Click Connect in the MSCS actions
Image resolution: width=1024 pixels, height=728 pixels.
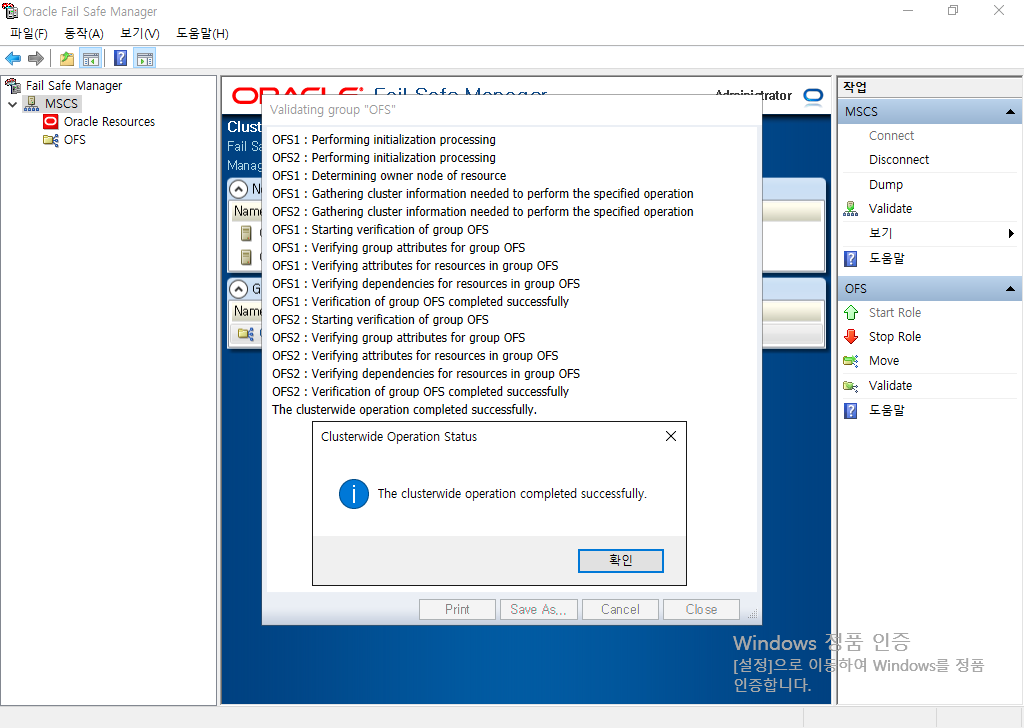pos(891,136)
